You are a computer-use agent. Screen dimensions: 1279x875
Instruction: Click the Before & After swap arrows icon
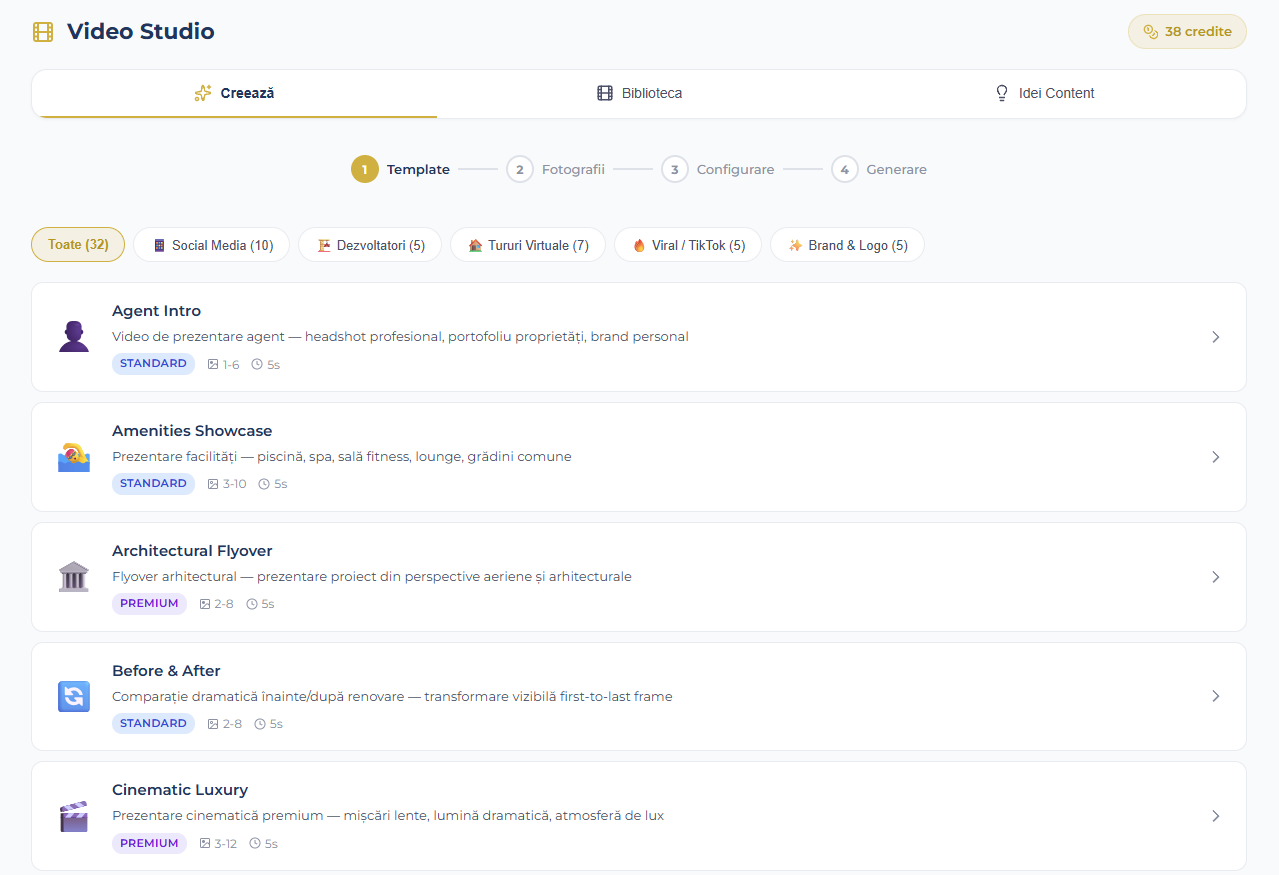tap(73, 696)
